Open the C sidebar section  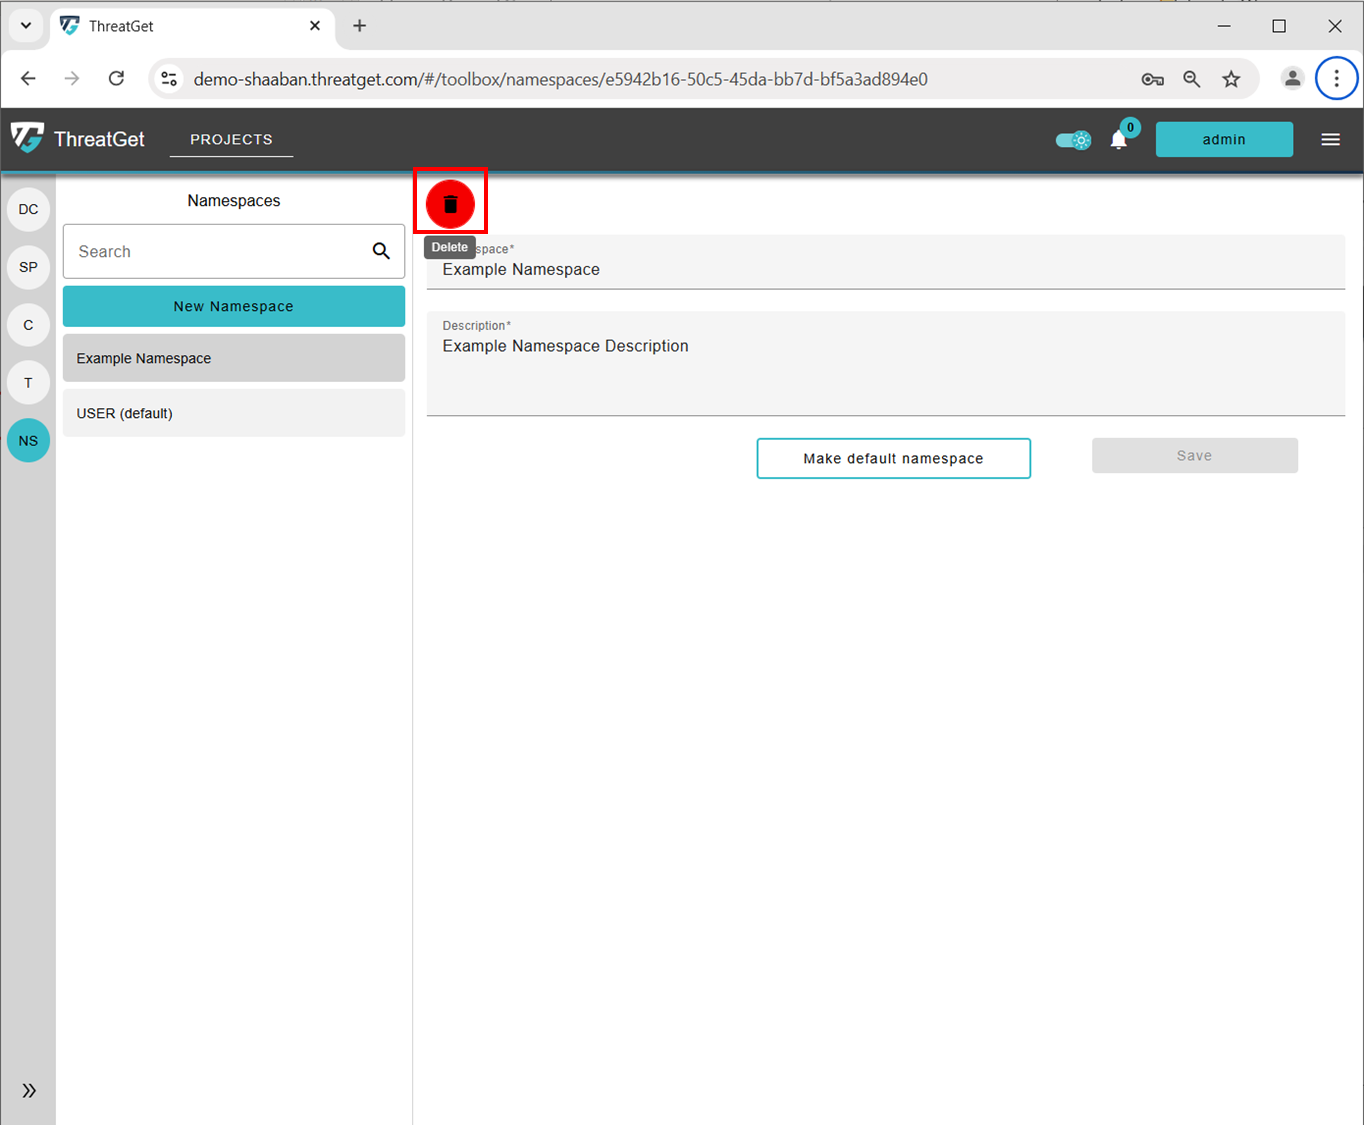point(28,325)
